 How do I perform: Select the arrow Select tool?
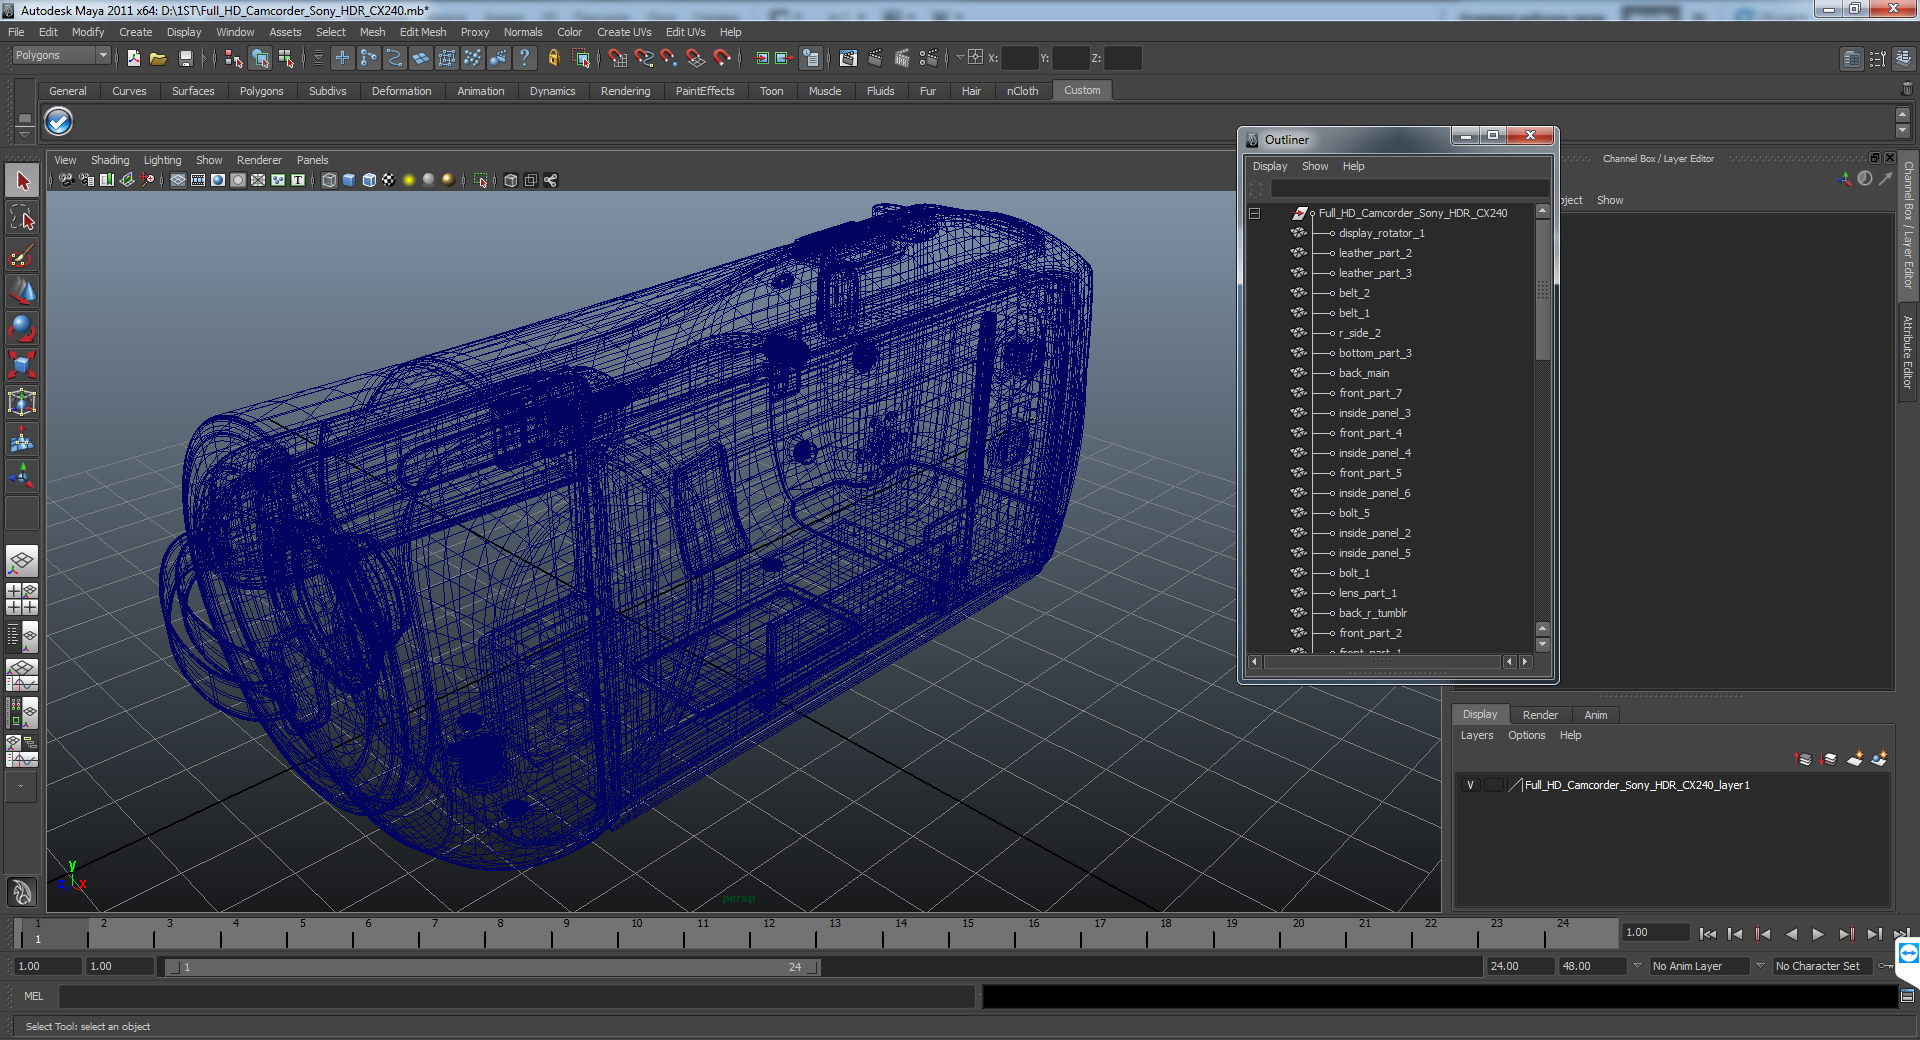pos(22,181)
